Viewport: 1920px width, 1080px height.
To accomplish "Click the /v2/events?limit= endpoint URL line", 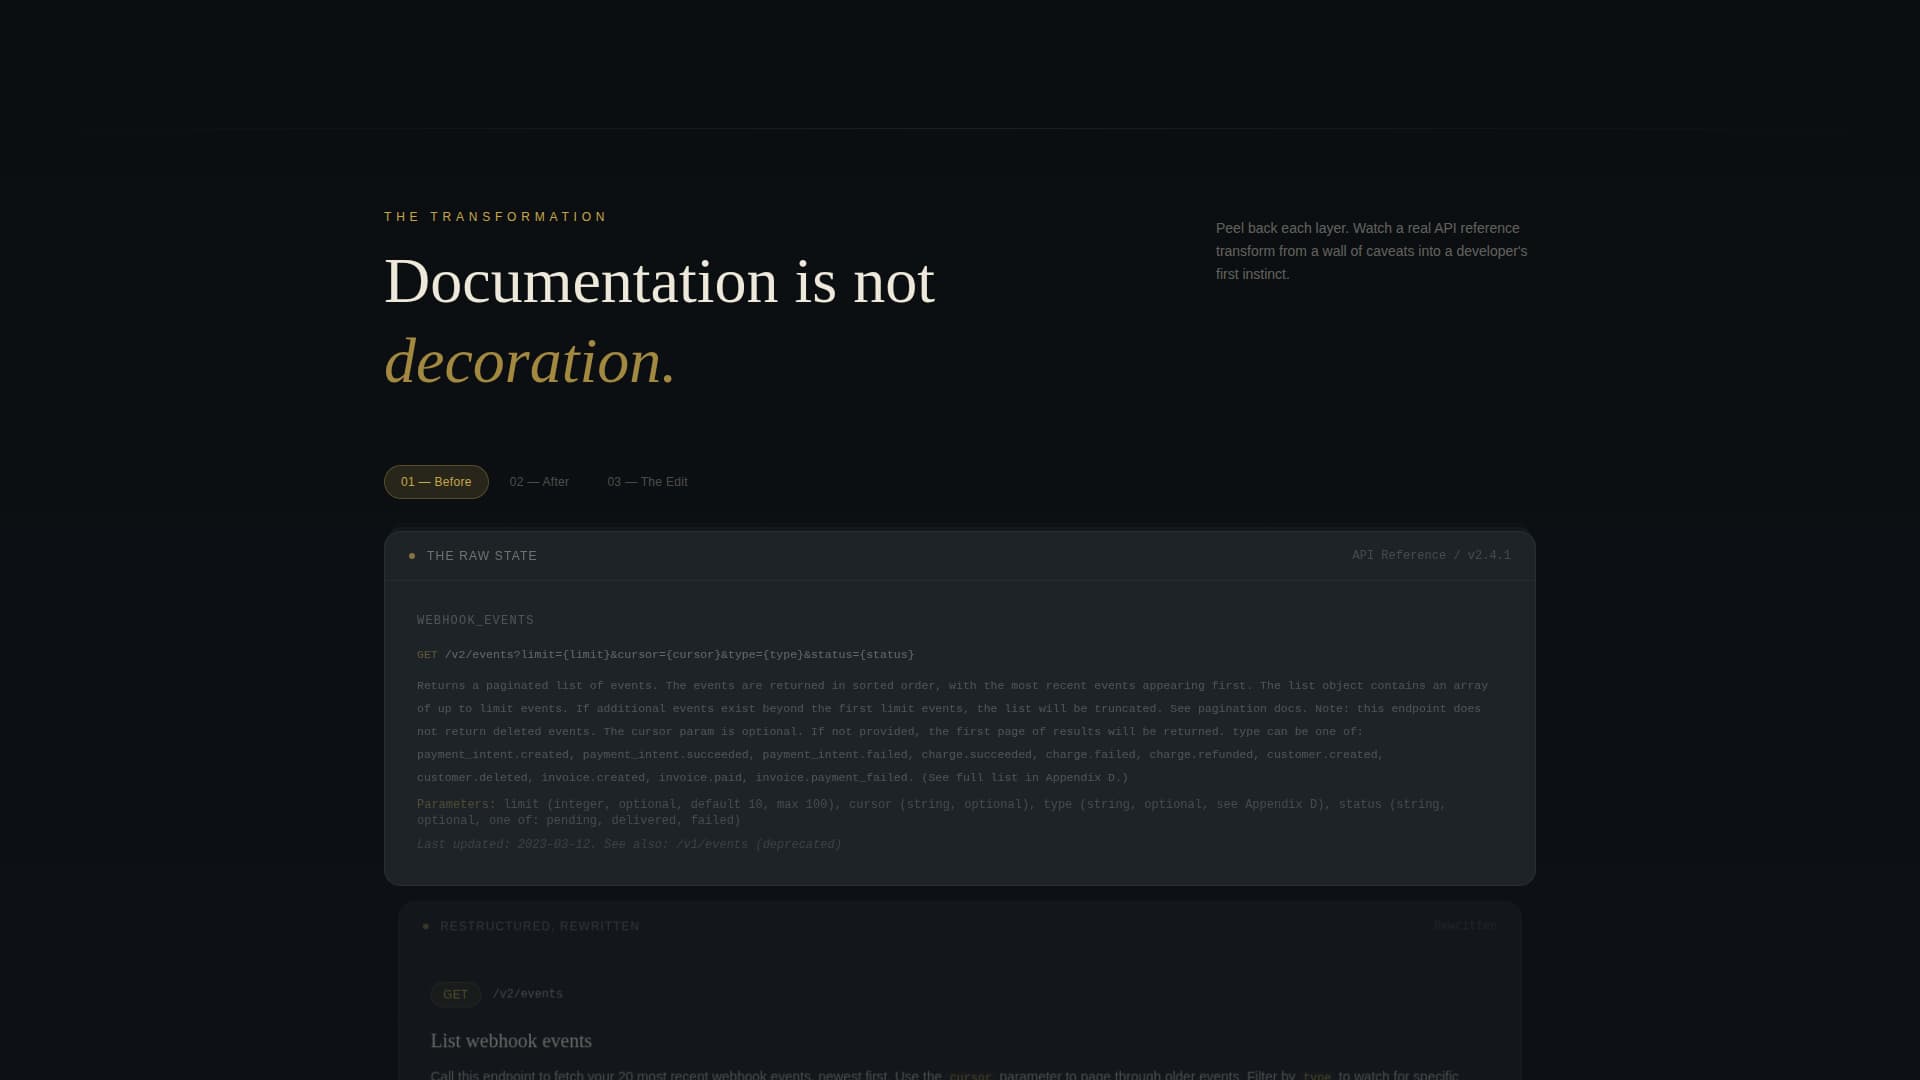I will pyautogui.click(x=666, y=655).
